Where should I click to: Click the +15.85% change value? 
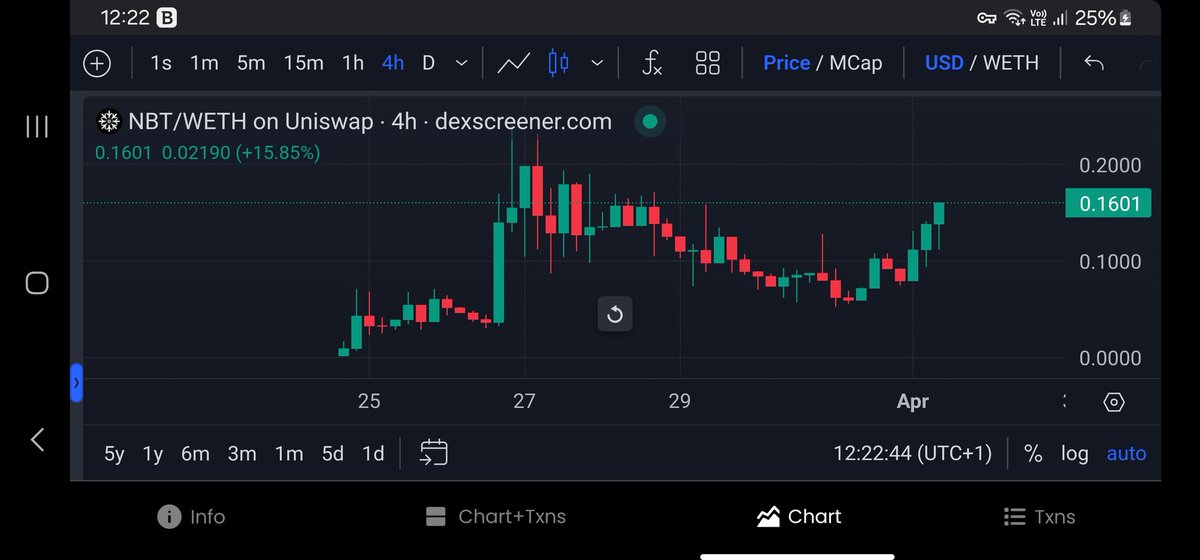tap(278, 153)
